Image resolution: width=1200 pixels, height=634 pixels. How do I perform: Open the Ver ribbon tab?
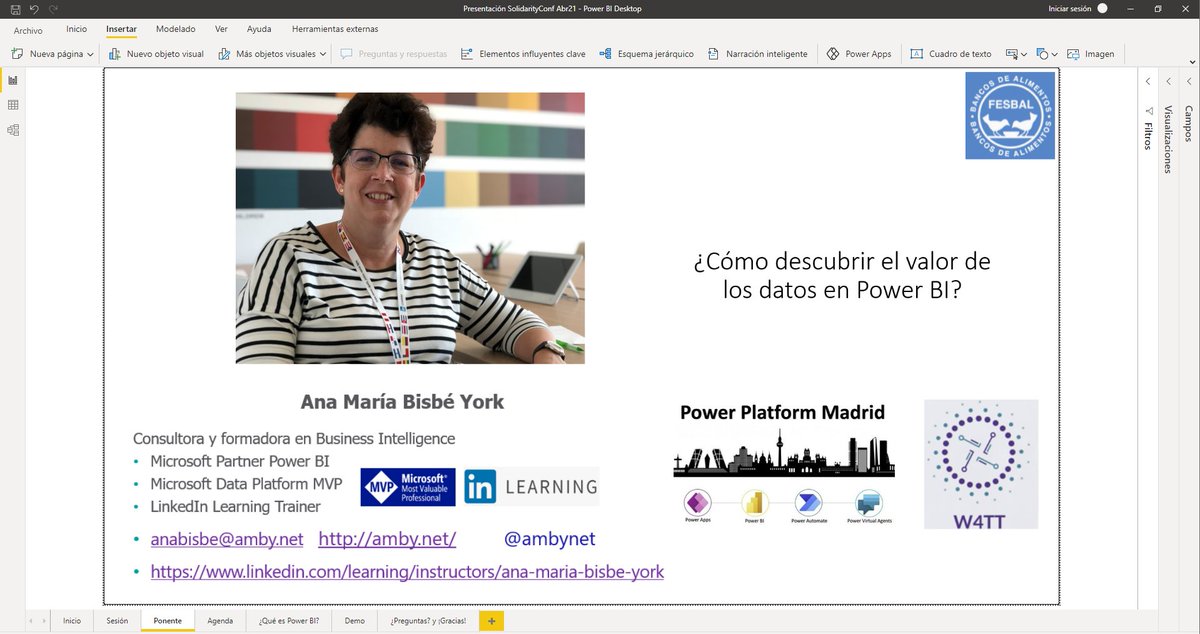pyautogui.click(x=221, y=30)
